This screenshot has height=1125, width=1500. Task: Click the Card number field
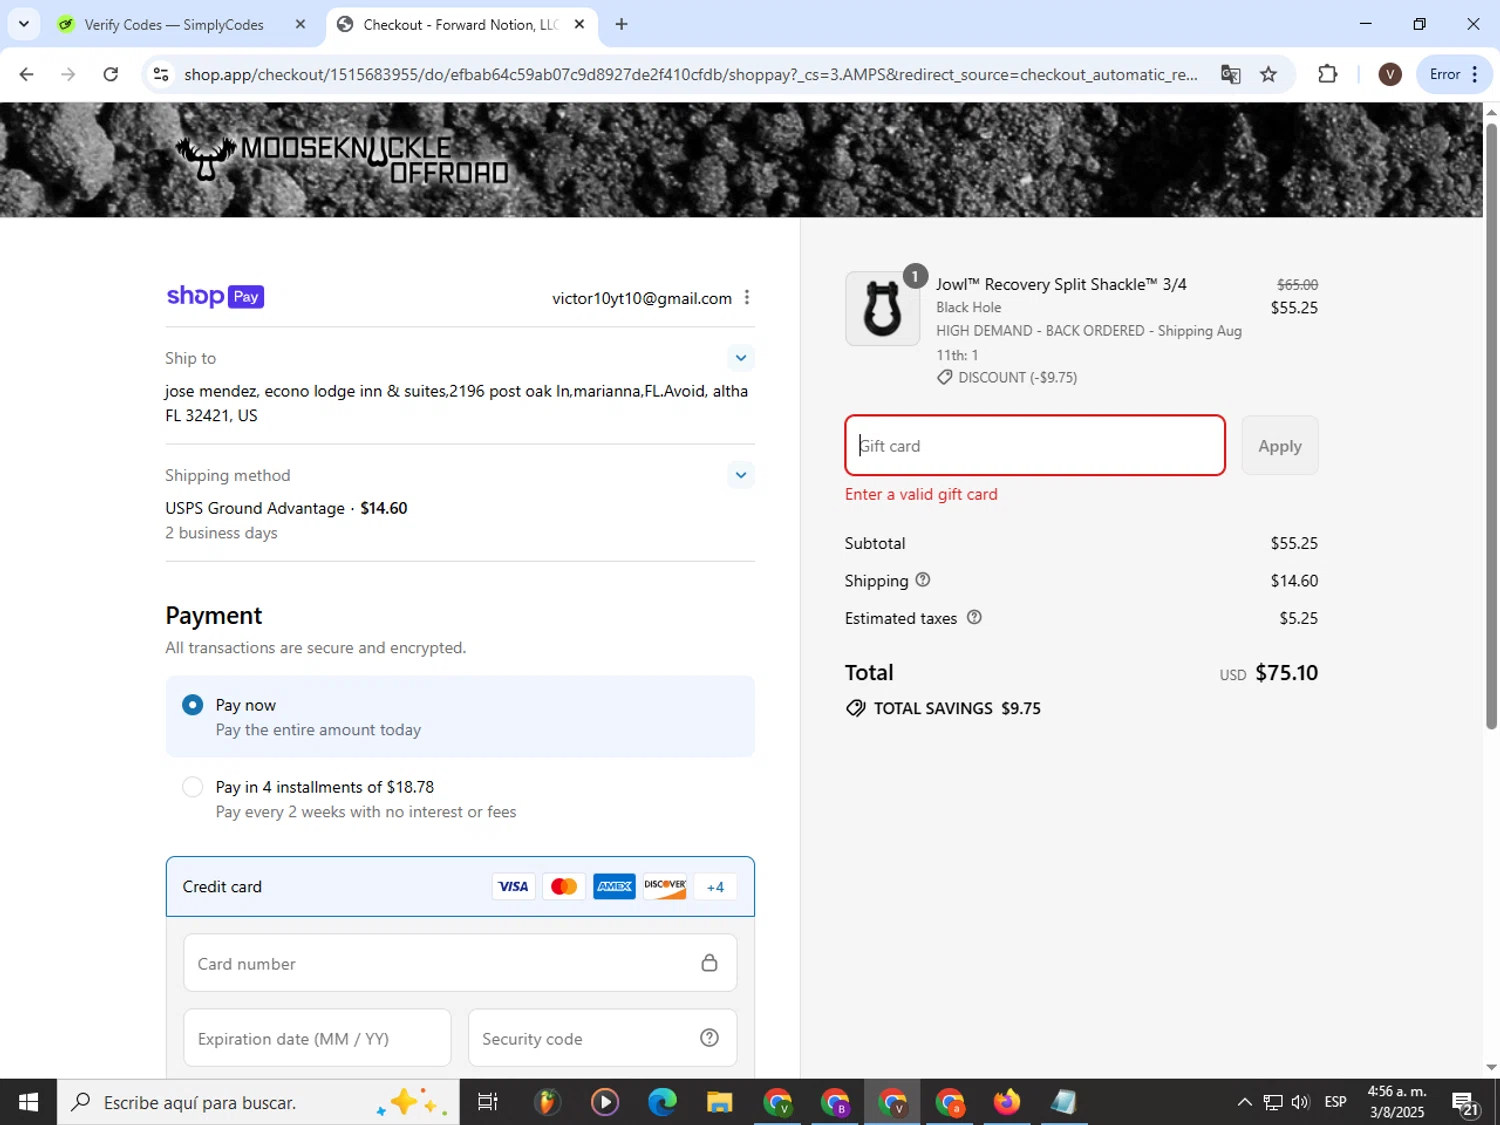(x=460, y=963)
